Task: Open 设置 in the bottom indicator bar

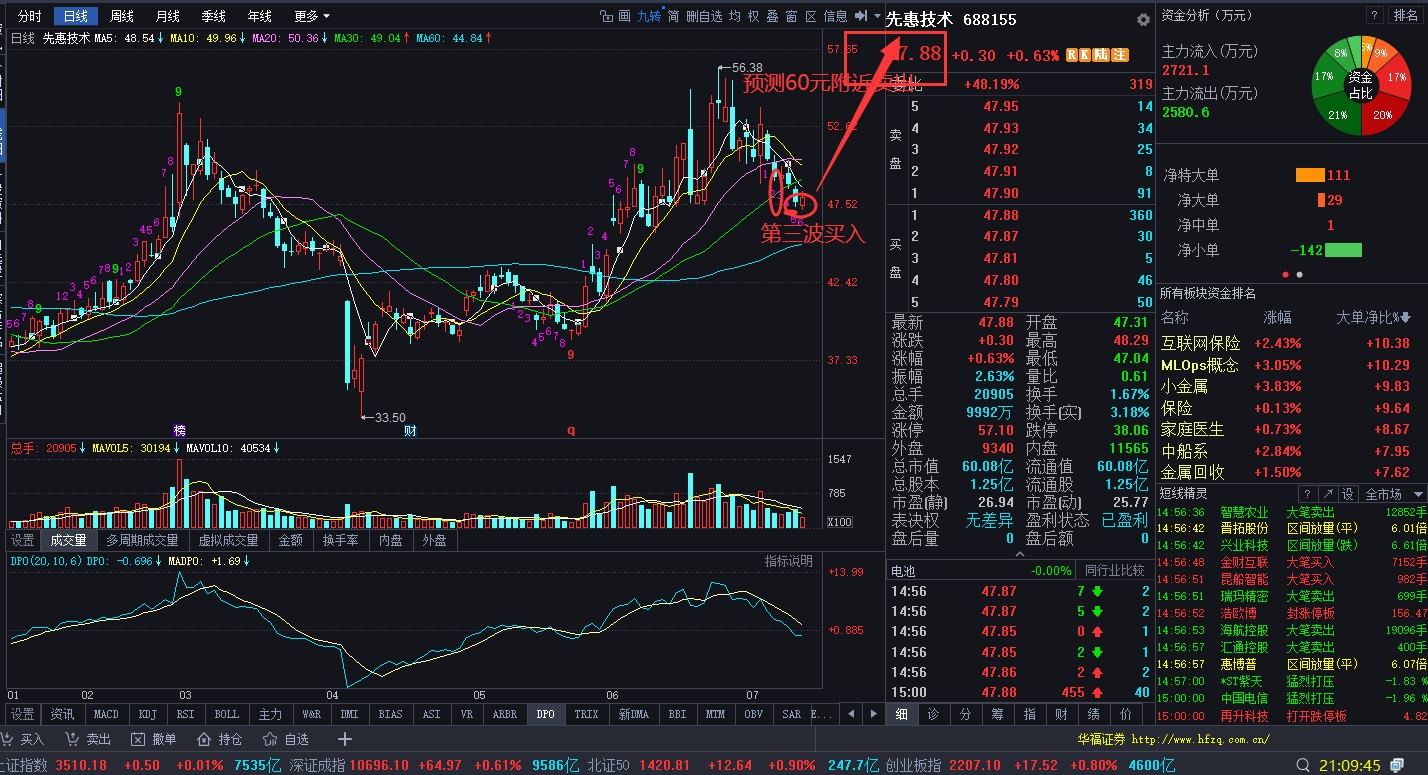Action: pos(22,714)
